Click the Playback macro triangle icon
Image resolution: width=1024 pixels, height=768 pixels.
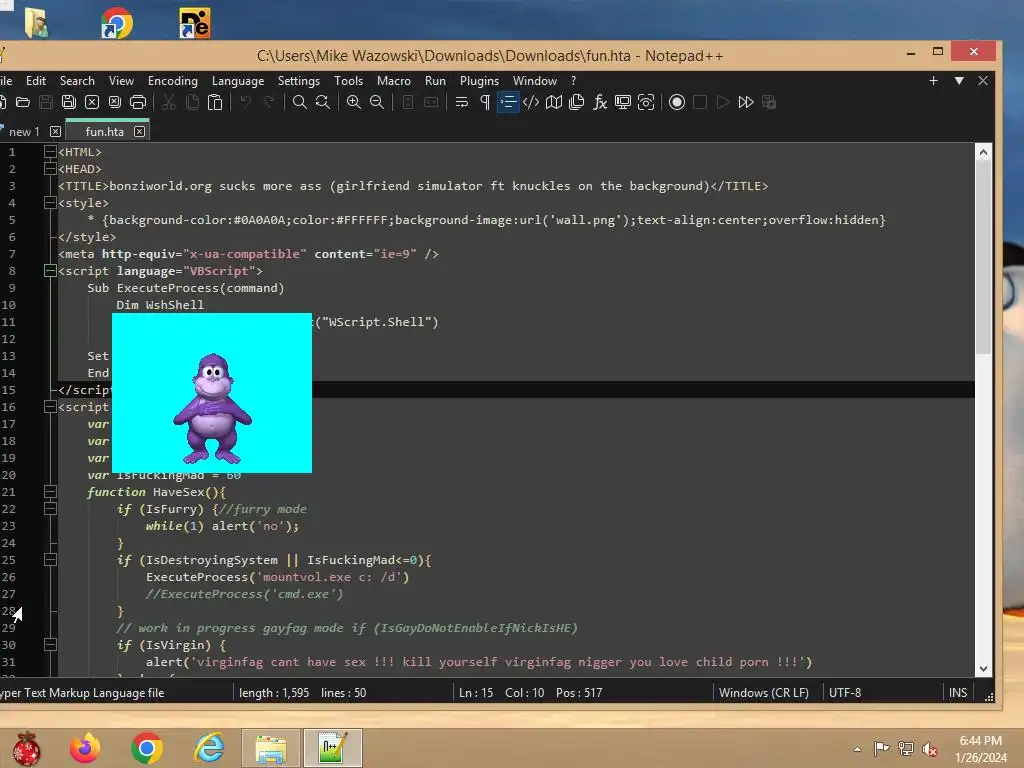point(723,102)
